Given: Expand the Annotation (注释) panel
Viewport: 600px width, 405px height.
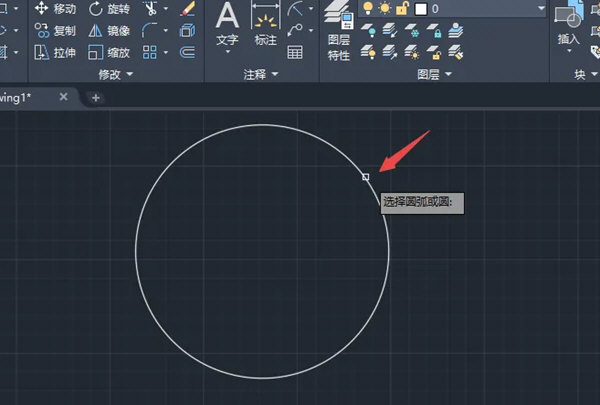Looking at the screenshot, I should pyautogui.click(x=261, y=74).
